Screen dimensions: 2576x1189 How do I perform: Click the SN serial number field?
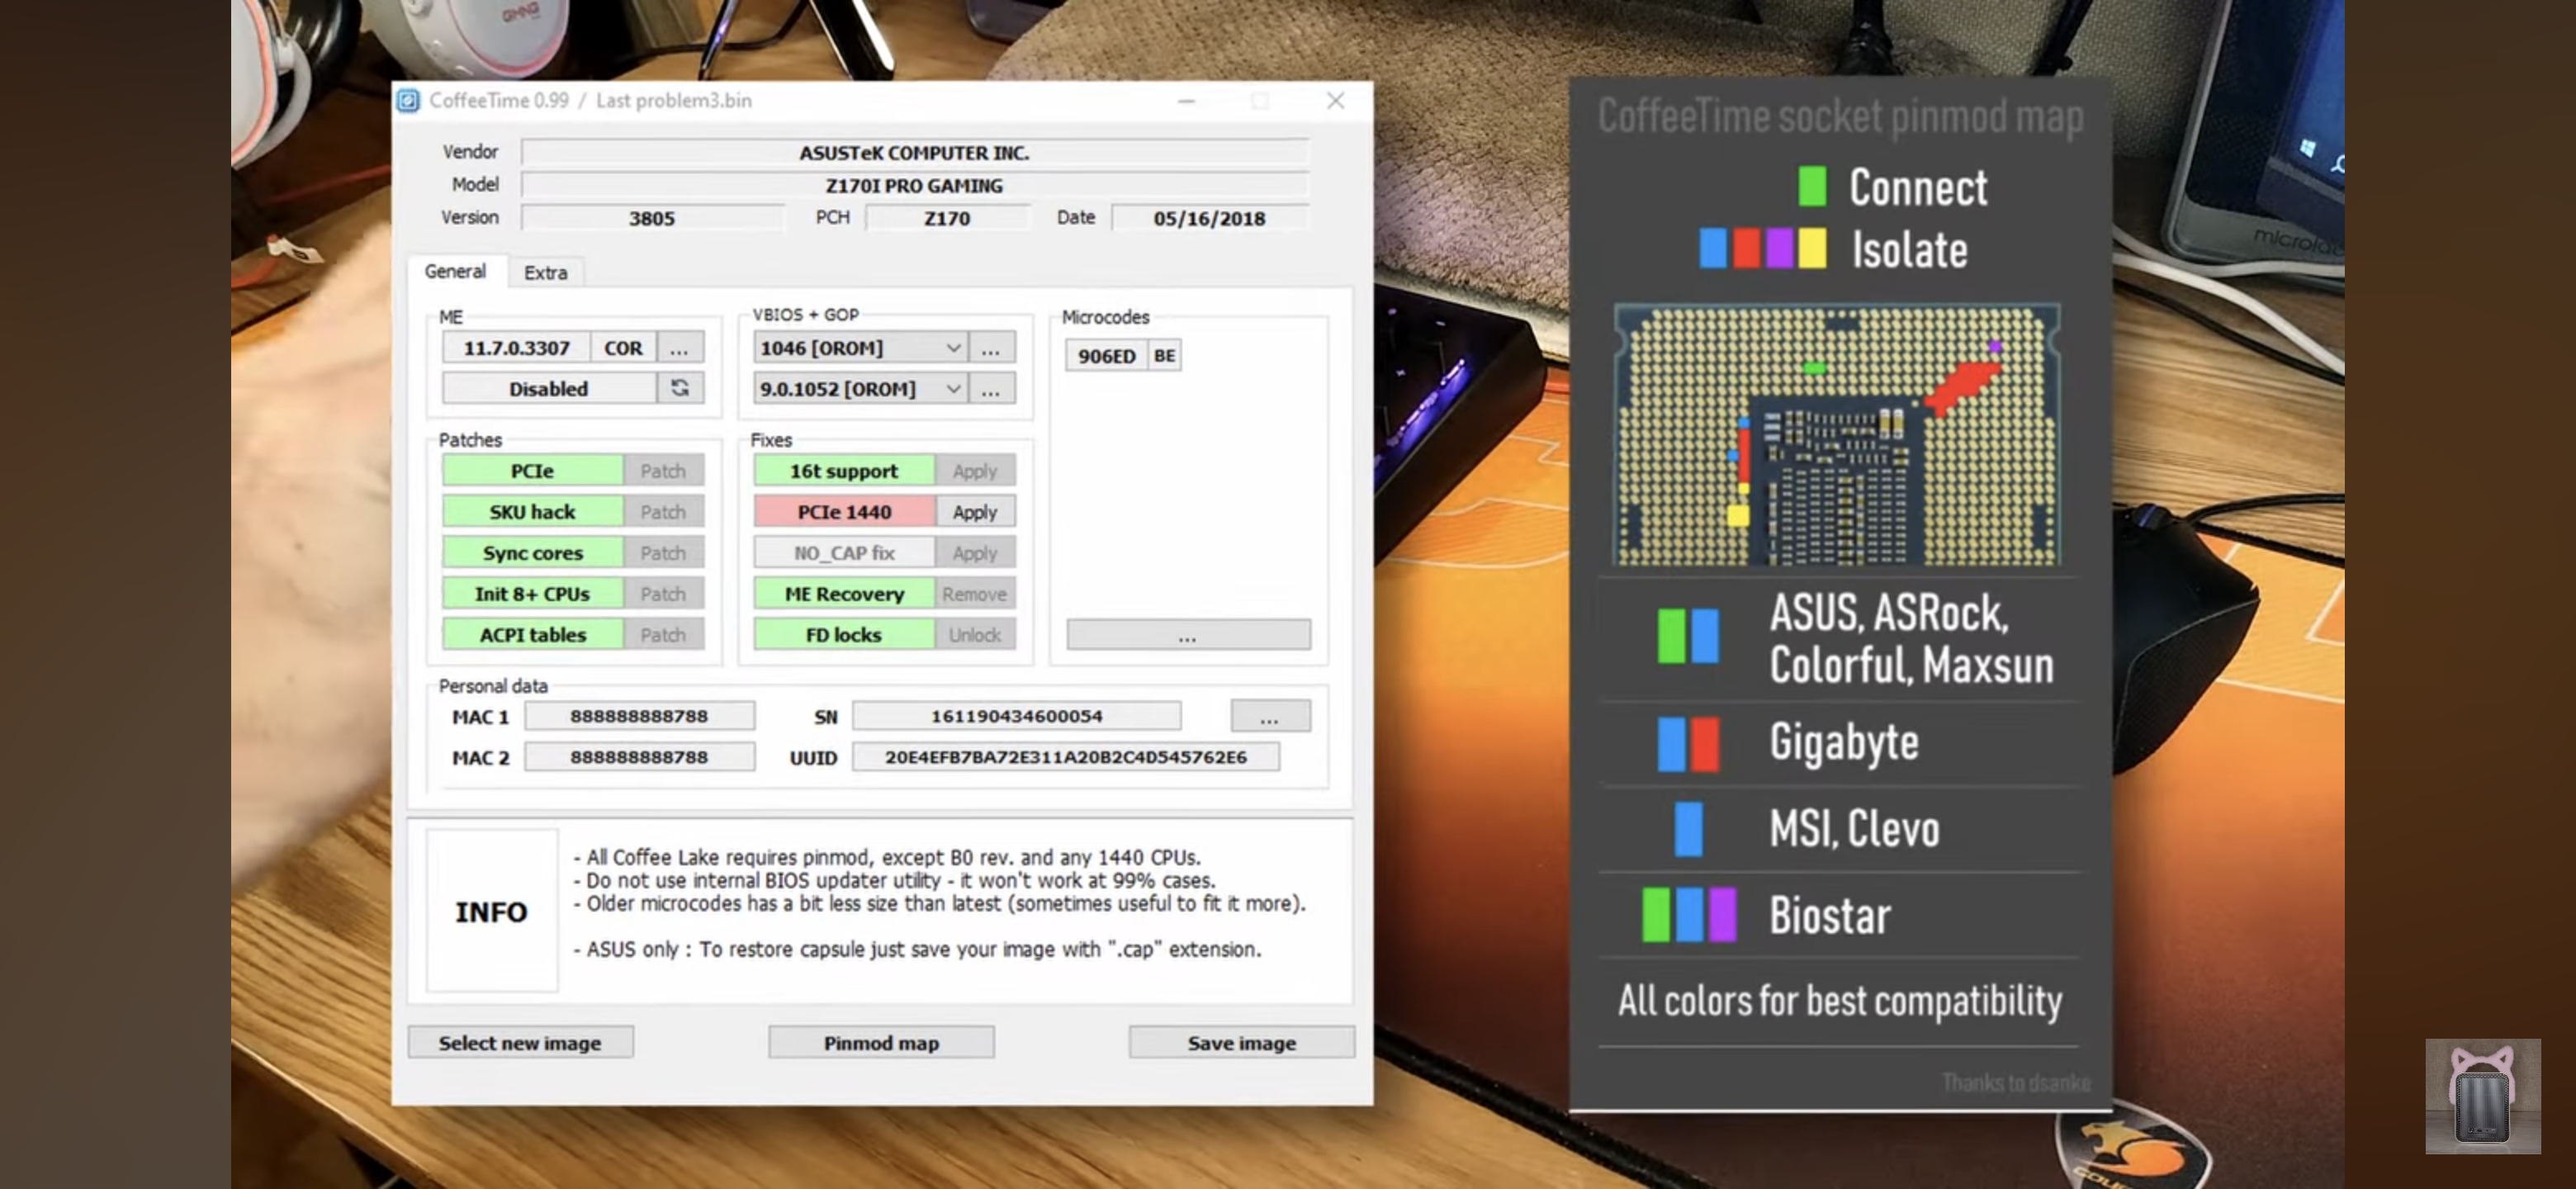point(1016,716)
